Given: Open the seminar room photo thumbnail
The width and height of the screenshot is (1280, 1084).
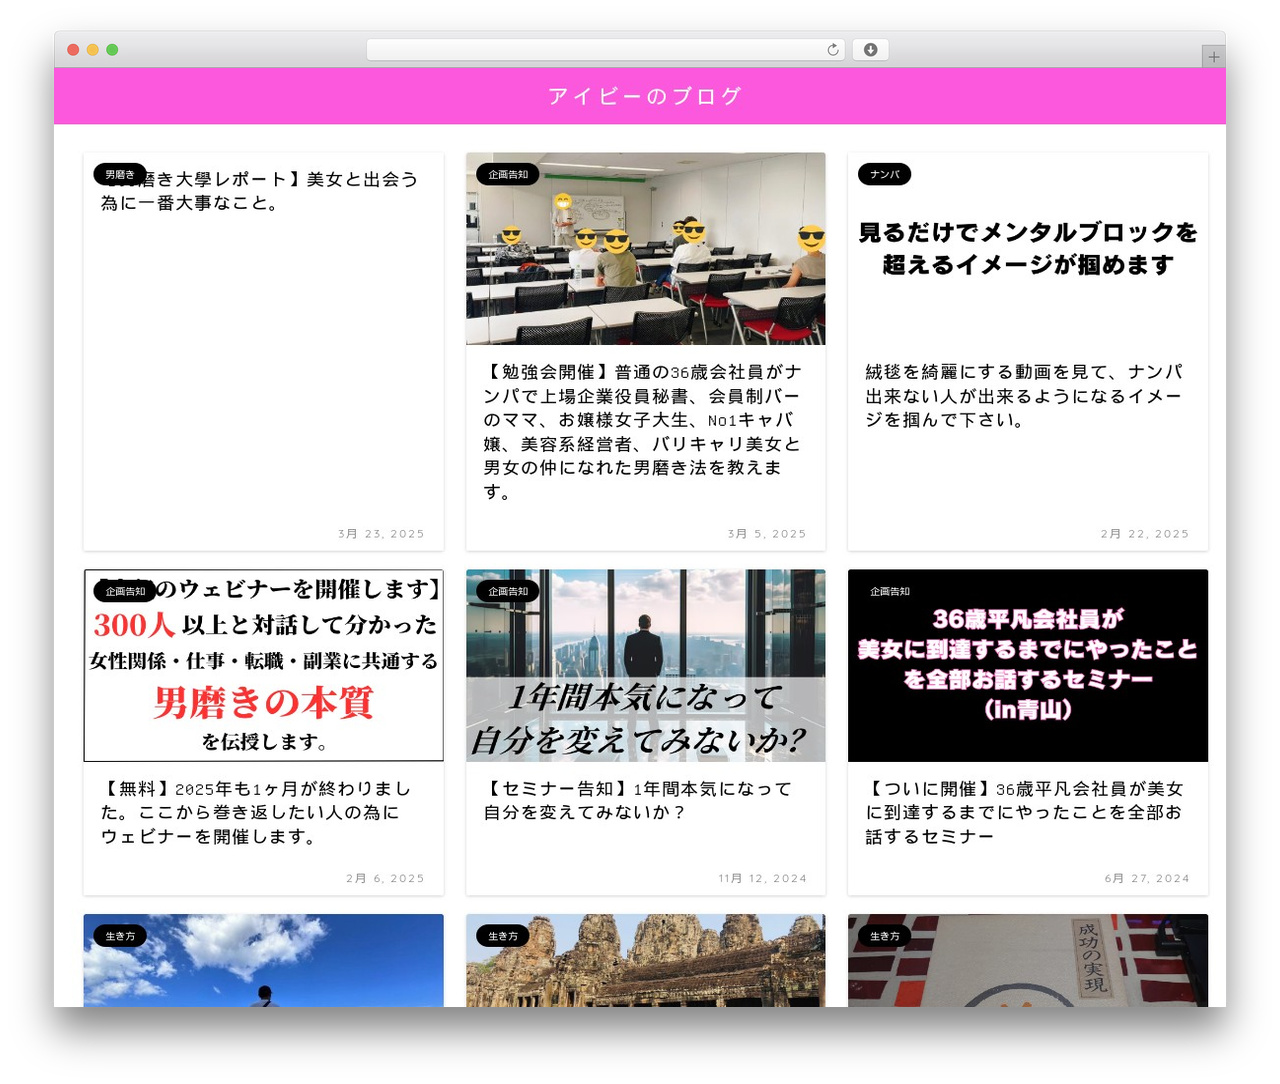Looking at the screenshot, I should tap(646, 249).
